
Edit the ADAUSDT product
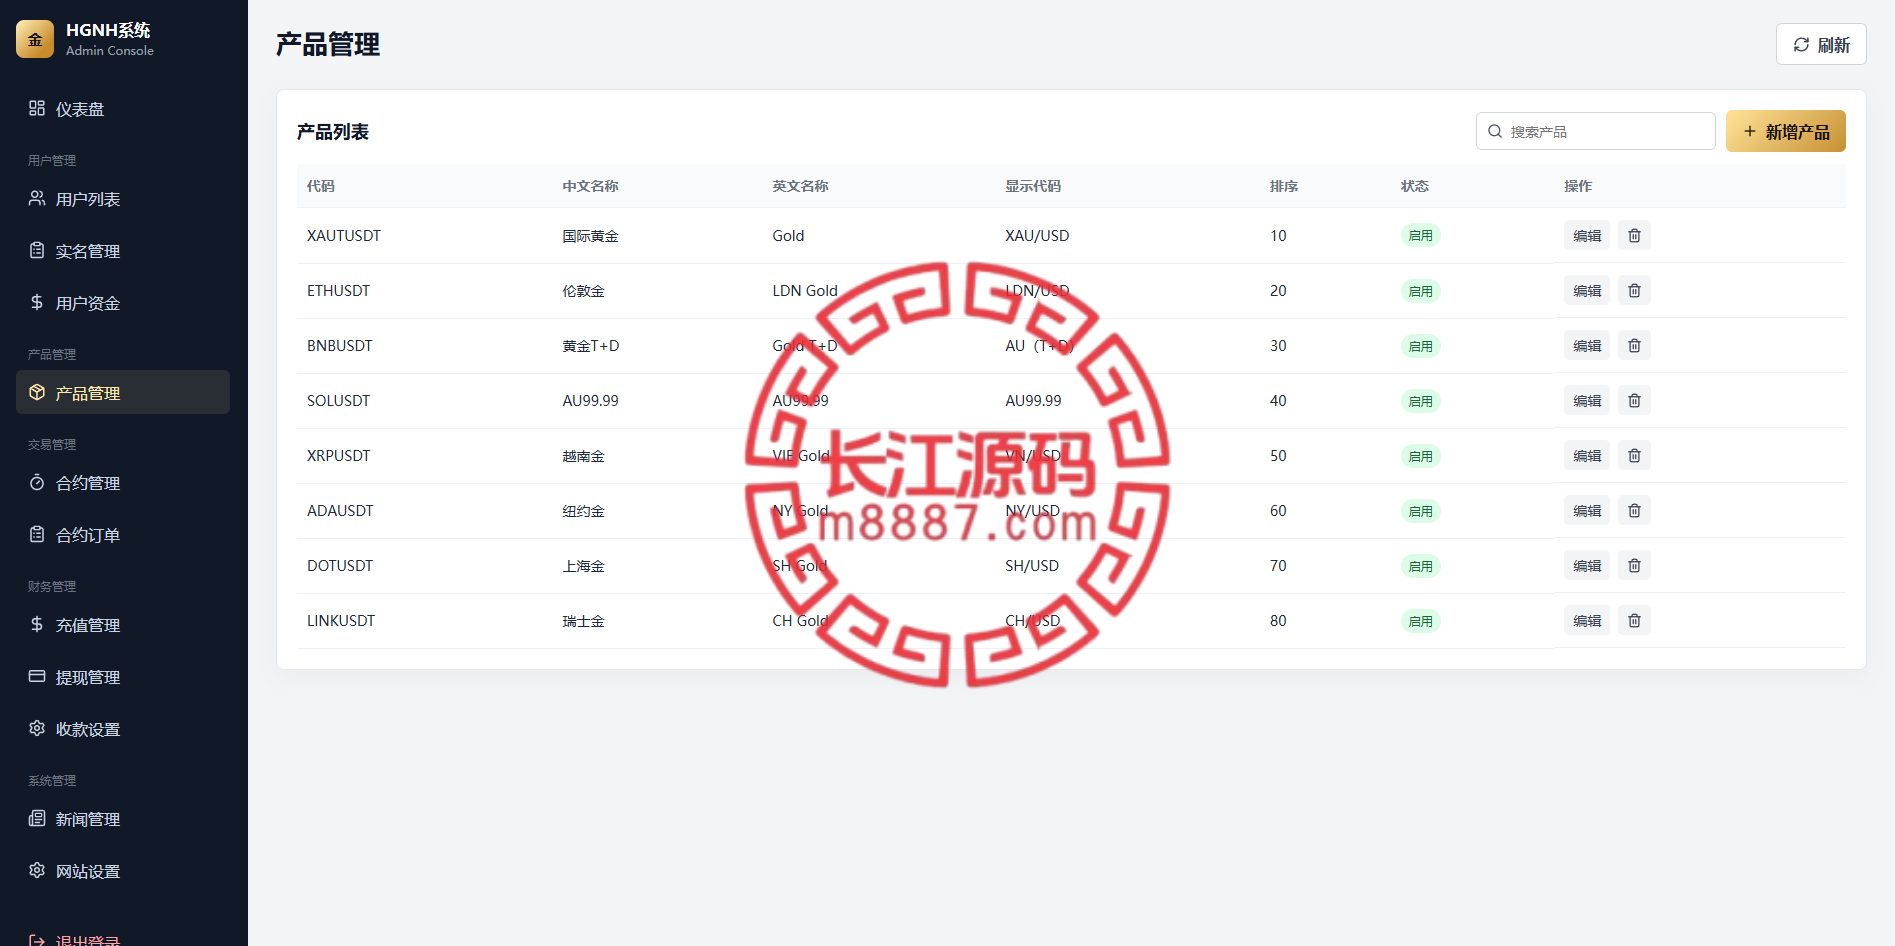1587,511
